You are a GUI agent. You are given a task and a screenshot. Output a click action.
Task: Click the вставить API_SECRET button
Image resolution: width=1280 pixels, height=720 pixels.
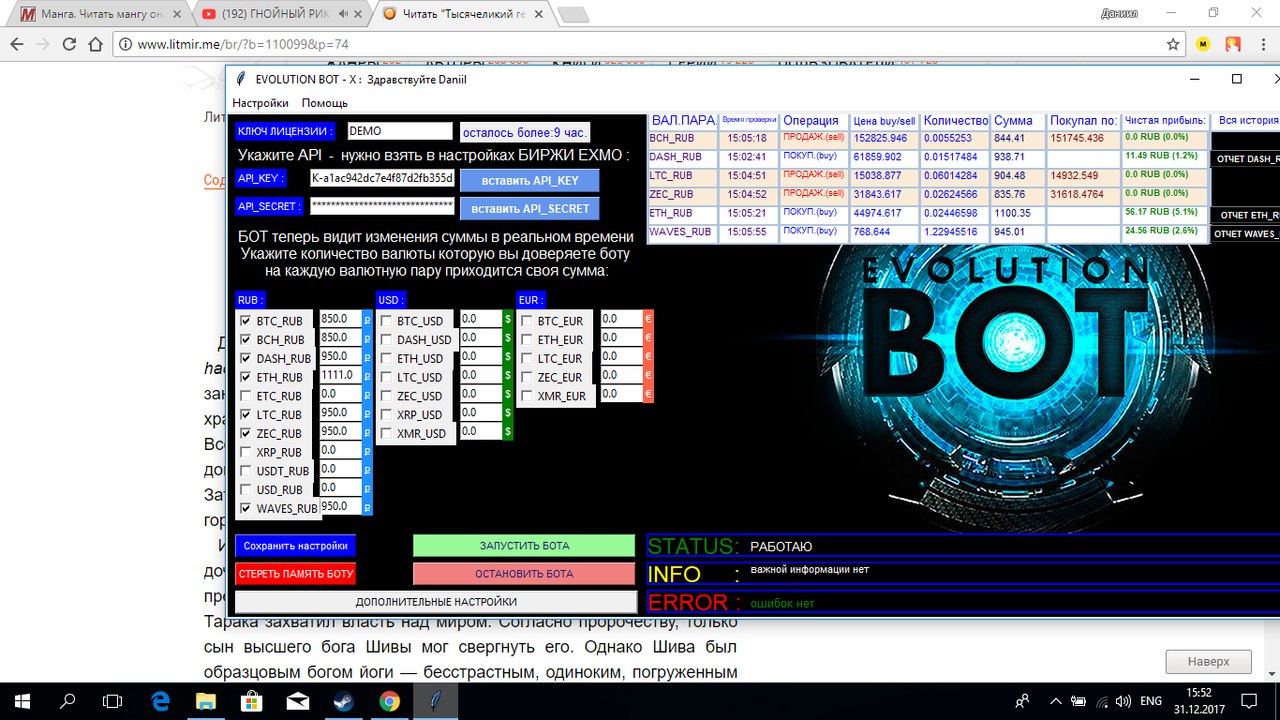pyautogui.click(x=529, y=208)
